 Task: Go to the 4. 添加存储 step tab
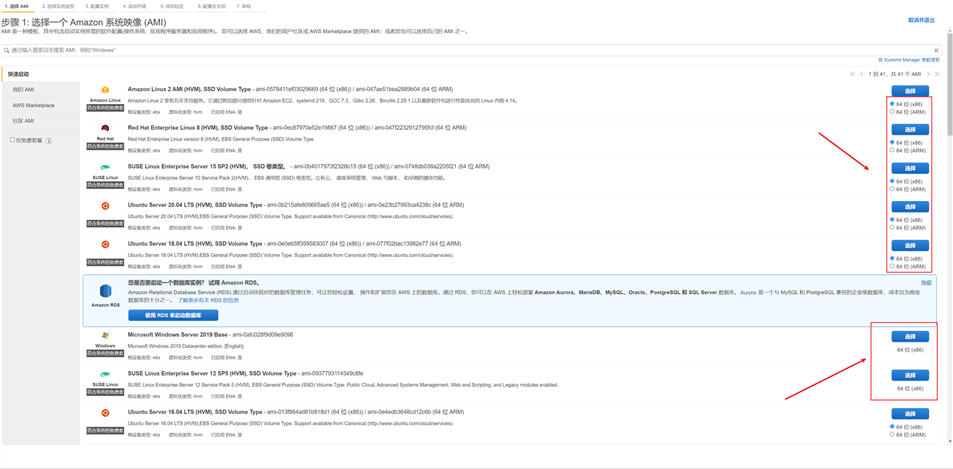(135, 5)
